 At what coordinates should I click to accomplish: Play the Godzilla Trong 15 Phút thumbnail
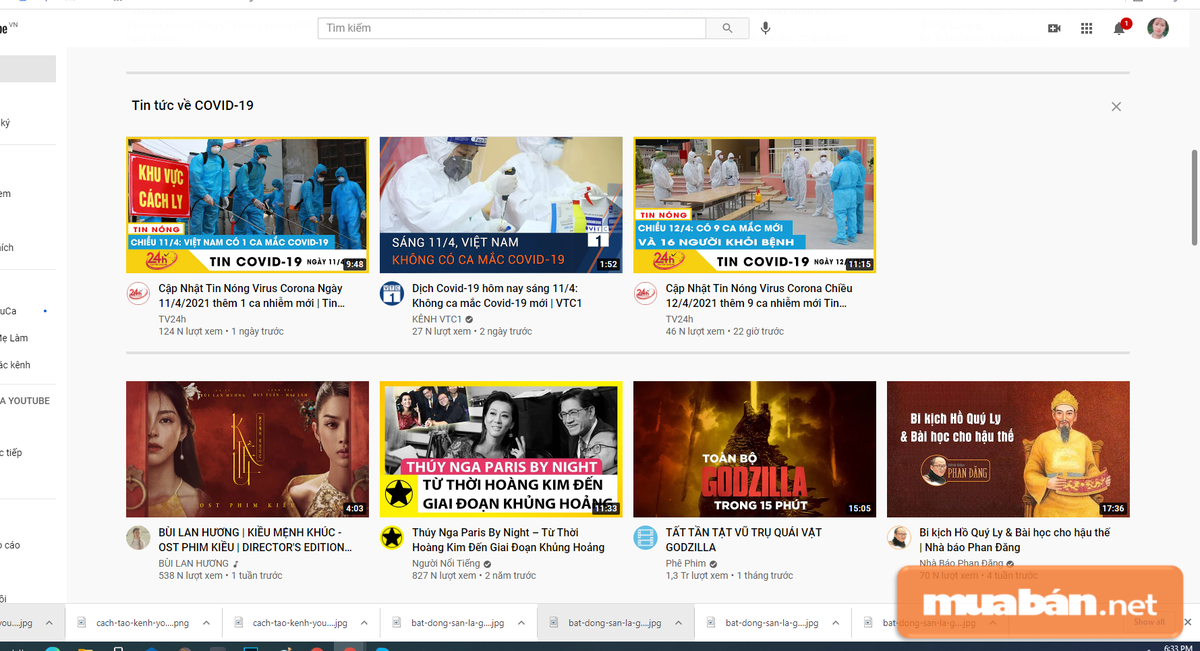(x=755, y=449)
